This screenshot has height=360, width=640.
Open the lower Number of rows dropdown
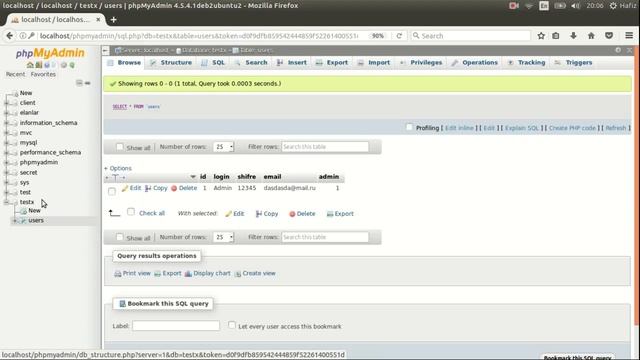[223, 237]
